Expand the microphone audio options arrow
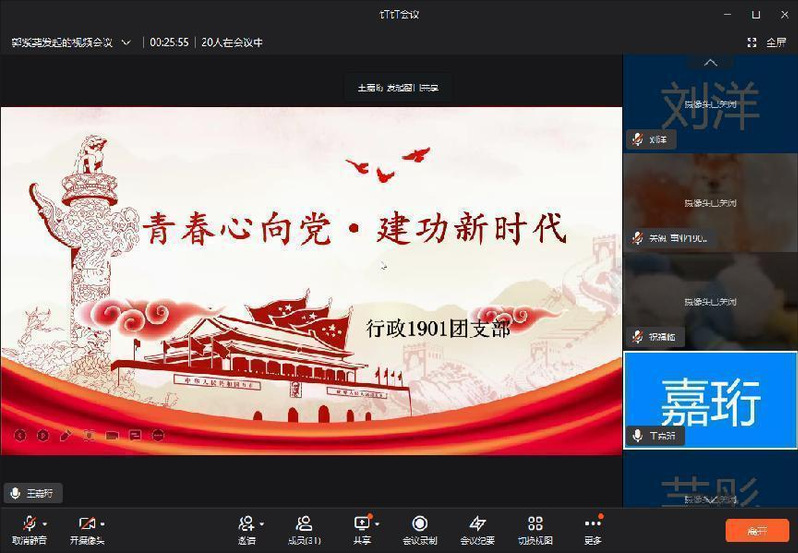 (x=45, y=523)
